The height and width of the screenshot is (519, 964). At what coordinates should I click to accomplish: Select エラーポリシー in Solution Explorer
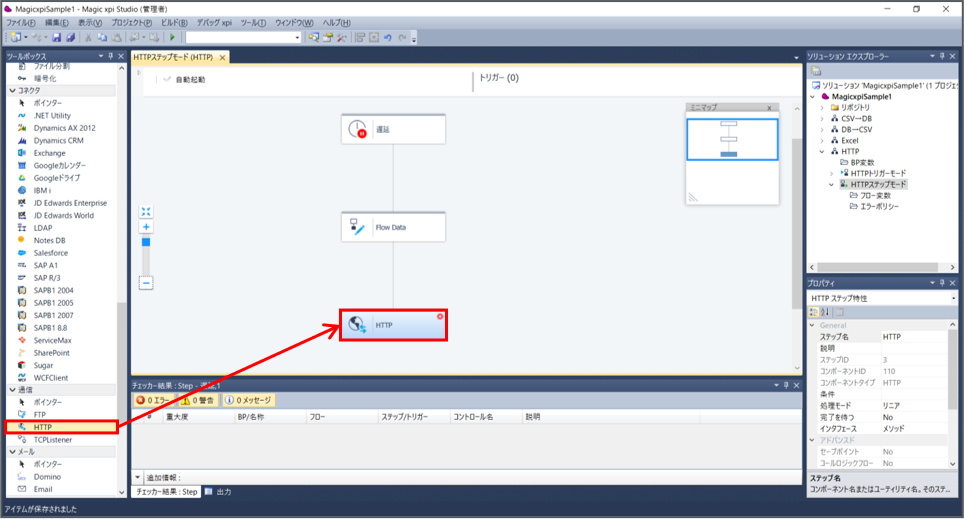point(879,207)
